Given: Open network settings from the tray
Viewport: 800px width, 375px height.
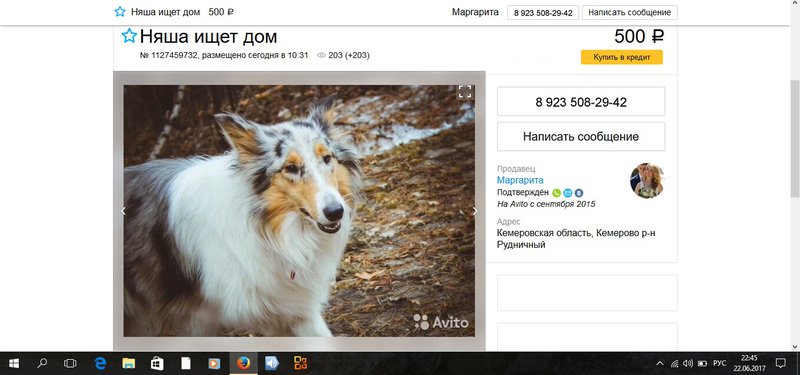Looking at the screenshot, I should [x=674, y=364].
